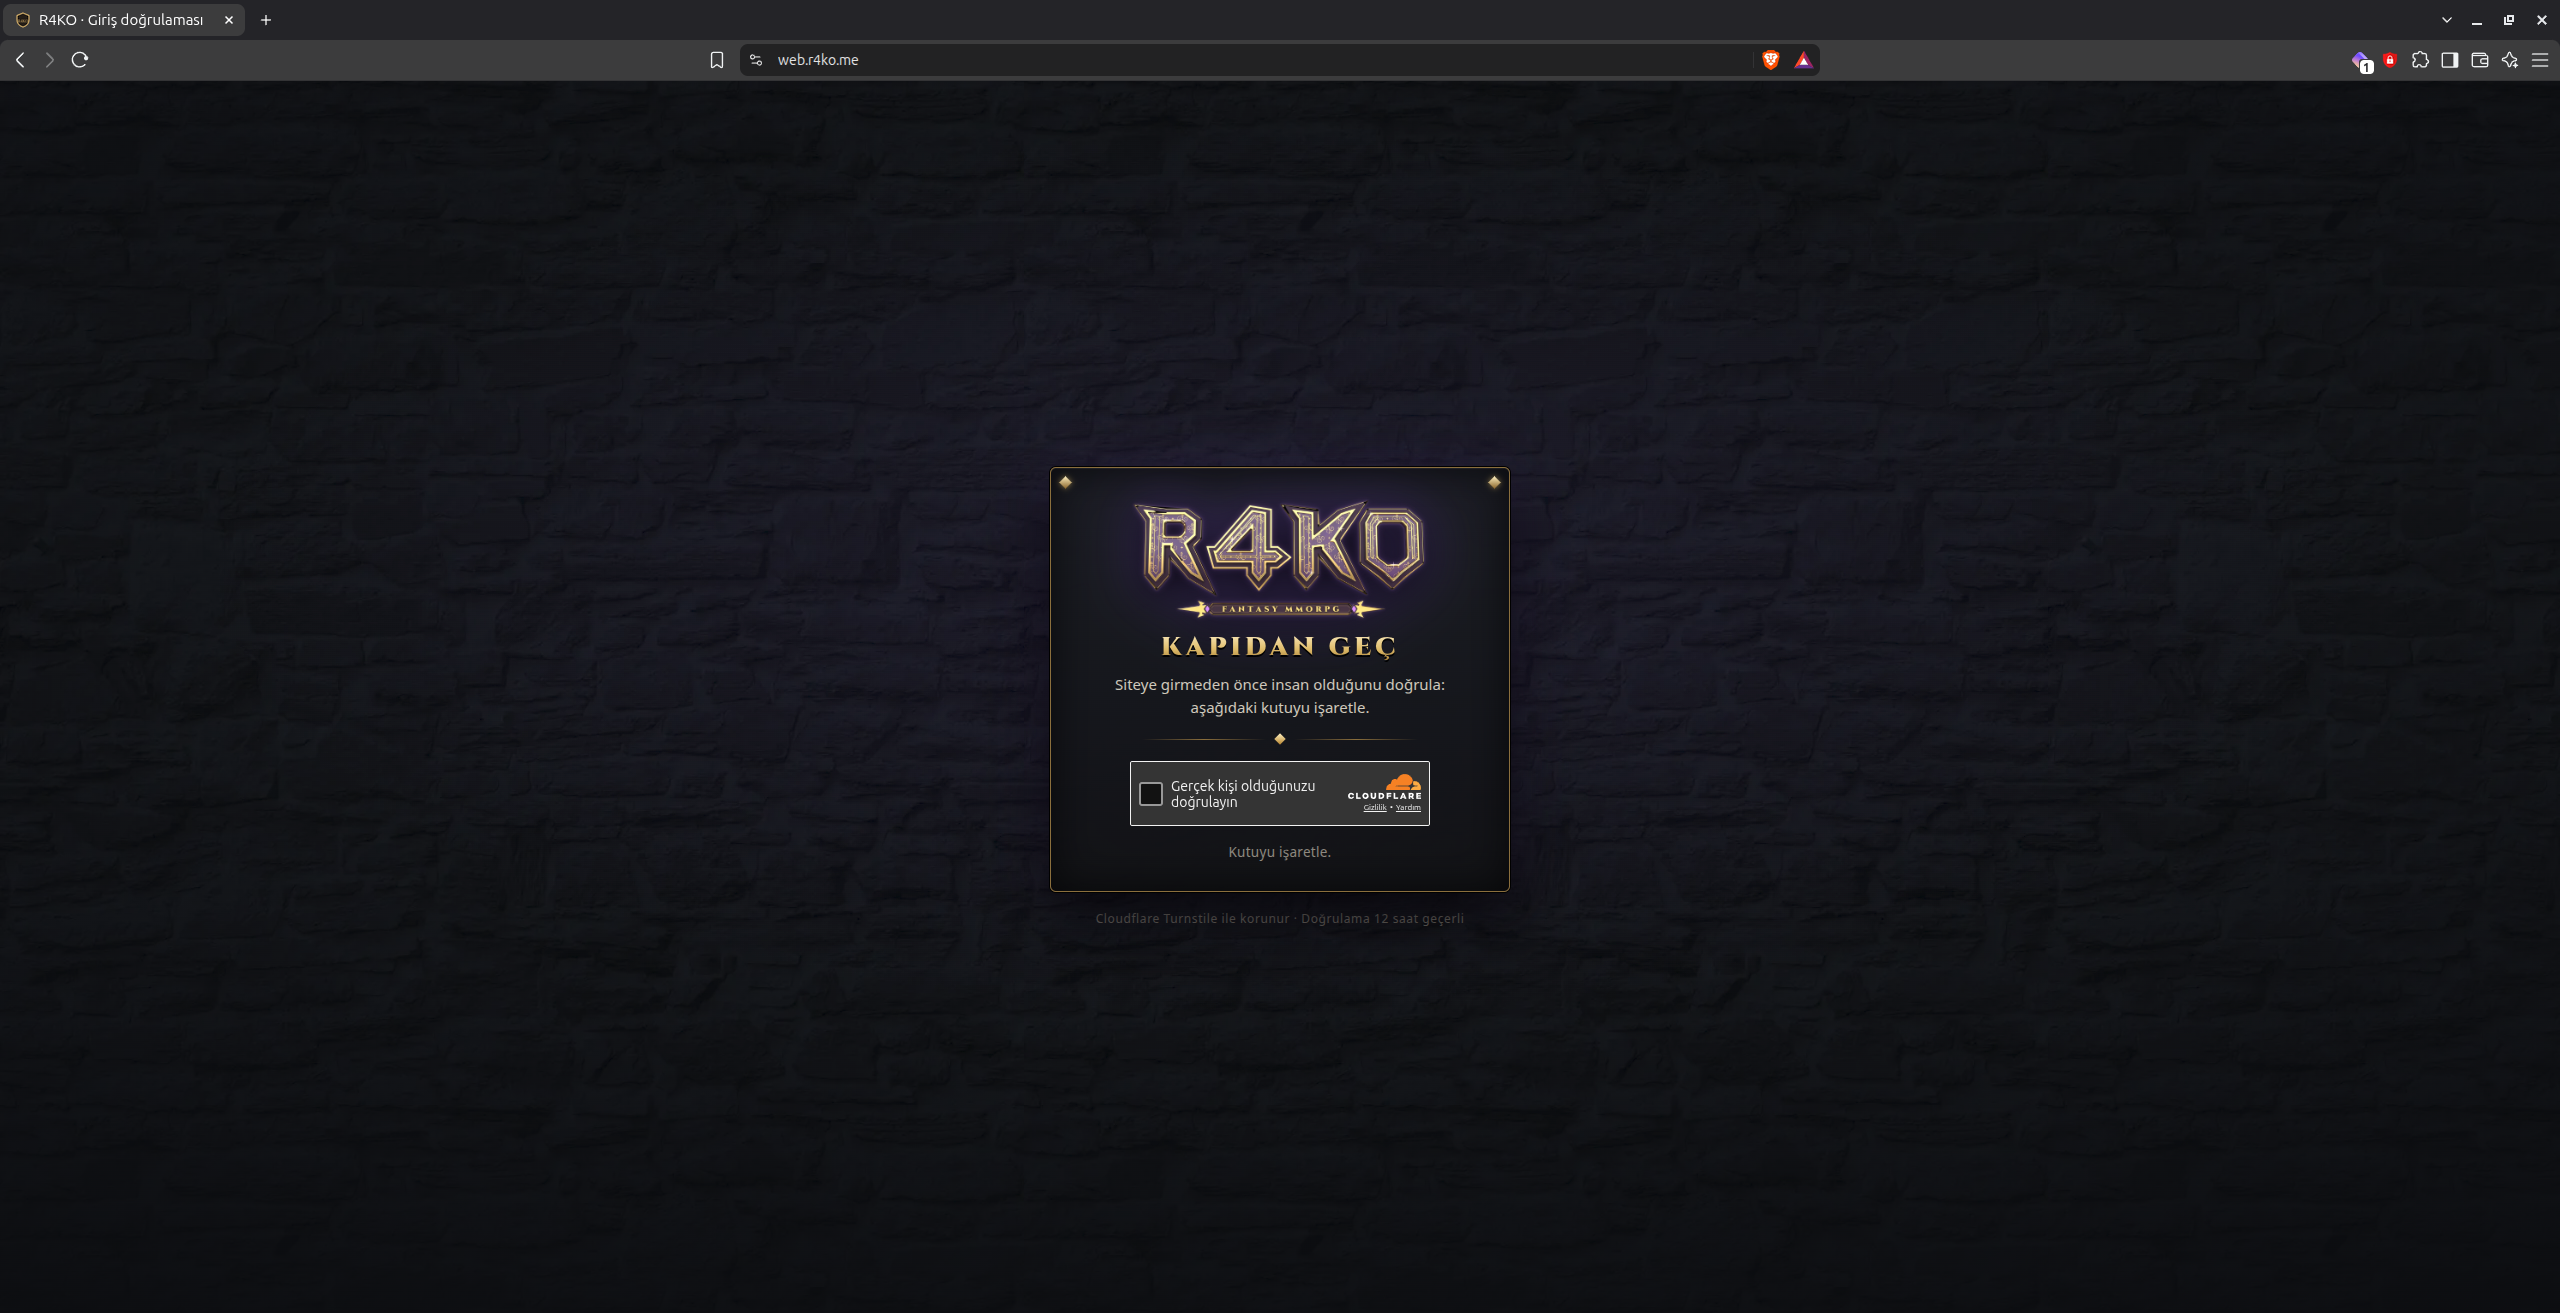The width and height of the screenshot is (2560, 1313).
Task: Open the red lock extension icon
Action: coord(2390,60)
